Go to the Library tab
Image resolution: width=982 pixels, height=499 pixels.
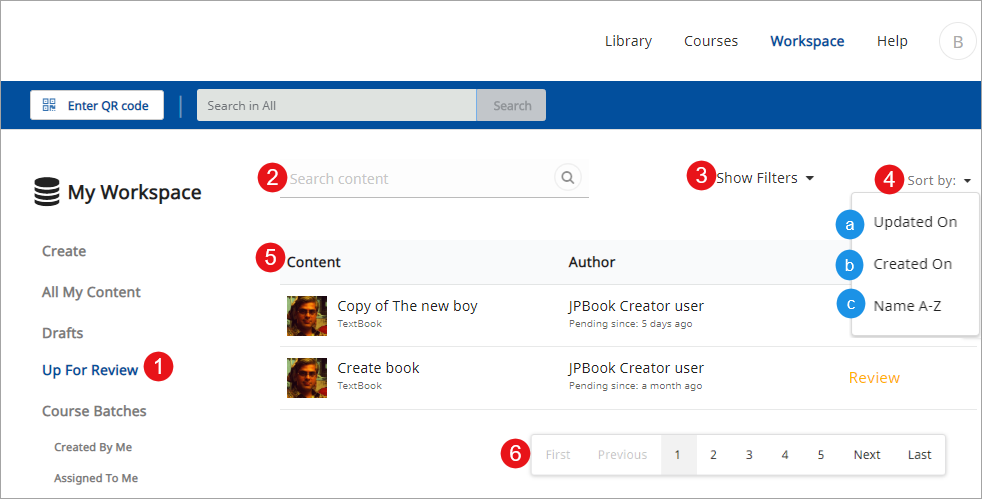point(628,41)
